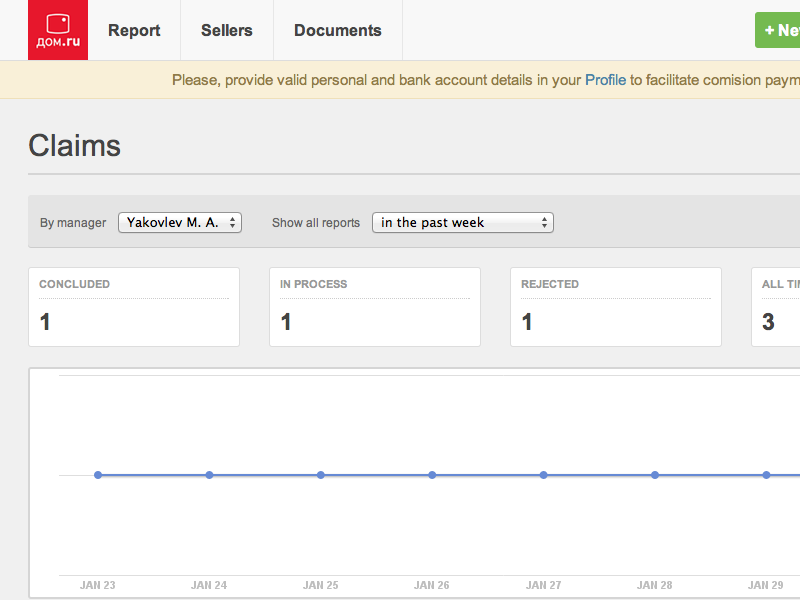The image size is (800, 600).
Task: Click the chart data point for Jan 23
Action: [x=98, y=475]
